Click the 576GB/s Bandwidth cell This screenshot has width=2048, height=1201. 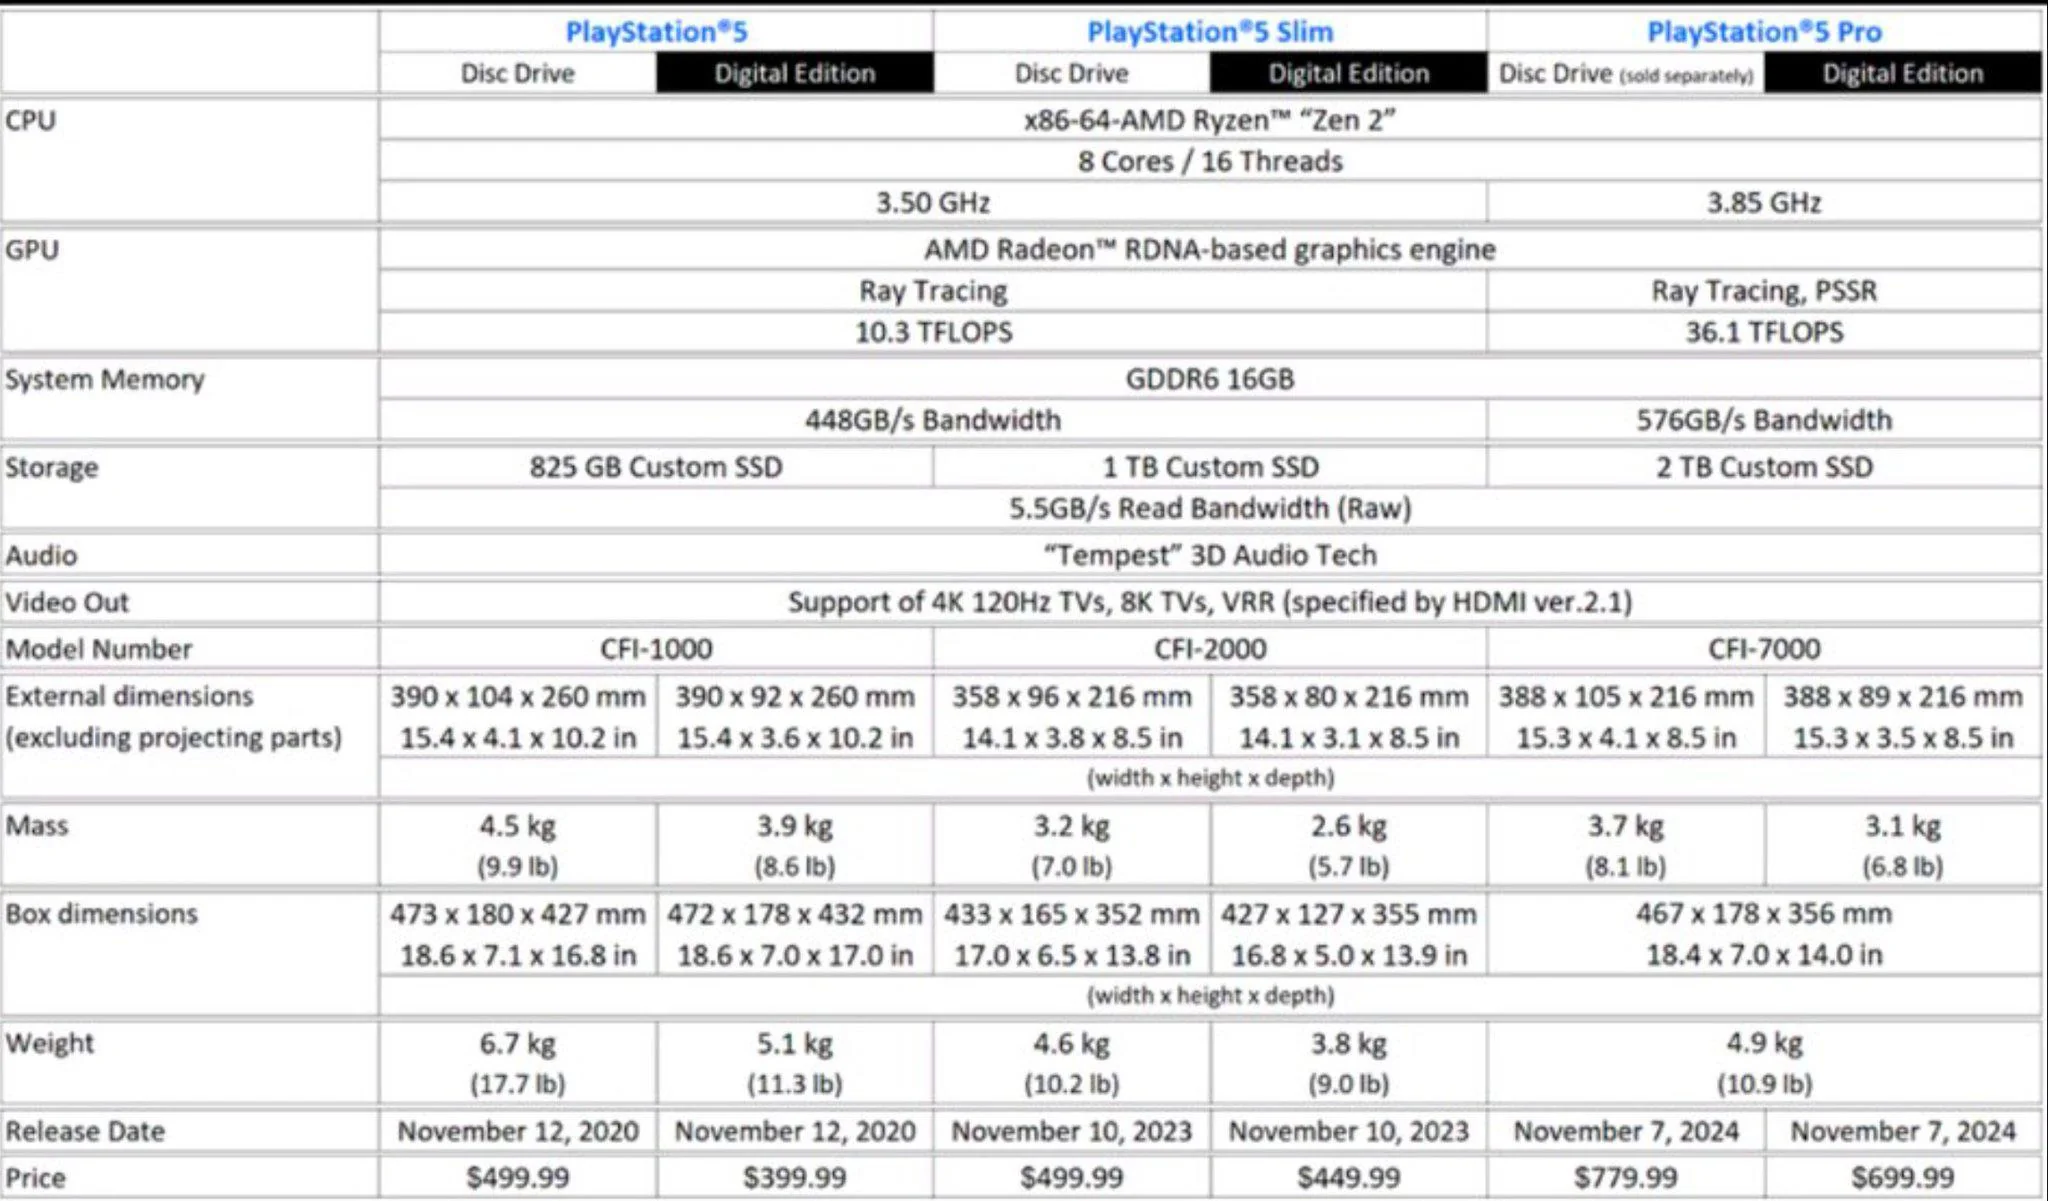coord(1763,420)
